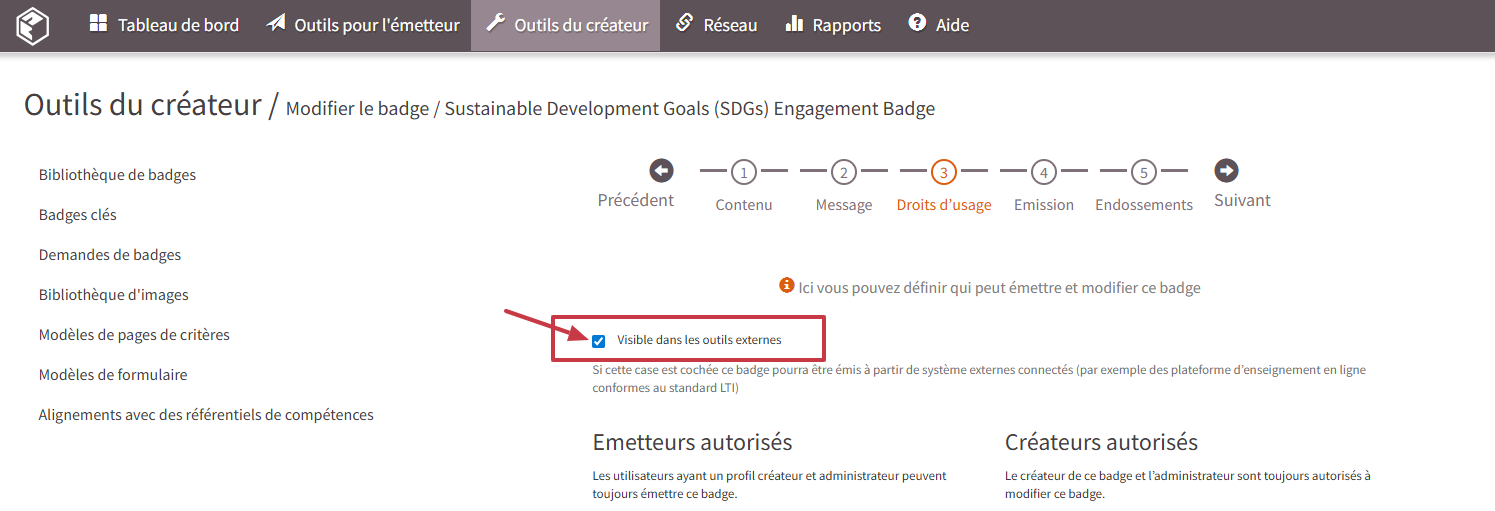Click the wrench icon for Outils du créateur
This screenshot has width=1495, height=511.
[495, 23]
